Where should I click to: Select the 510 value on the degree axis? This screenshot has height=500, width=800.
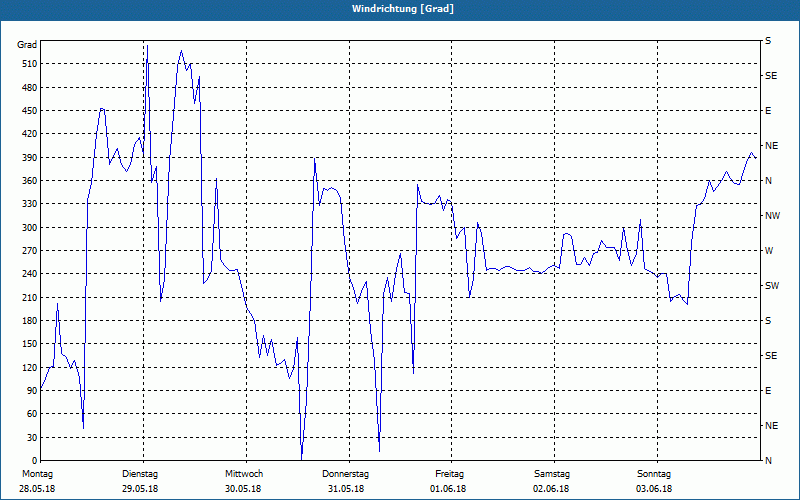(x=30, y=64)
